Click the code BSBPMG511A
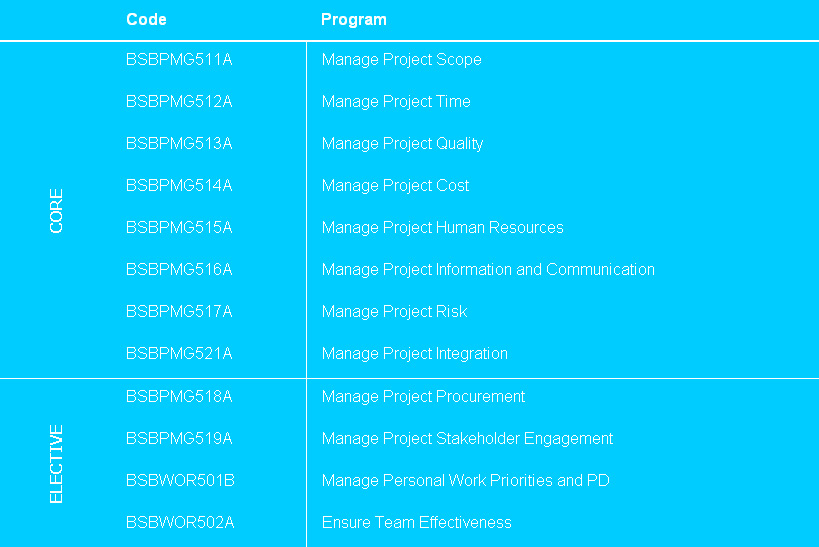This screenshot has width=819, height=547. (x=179, y=60)
